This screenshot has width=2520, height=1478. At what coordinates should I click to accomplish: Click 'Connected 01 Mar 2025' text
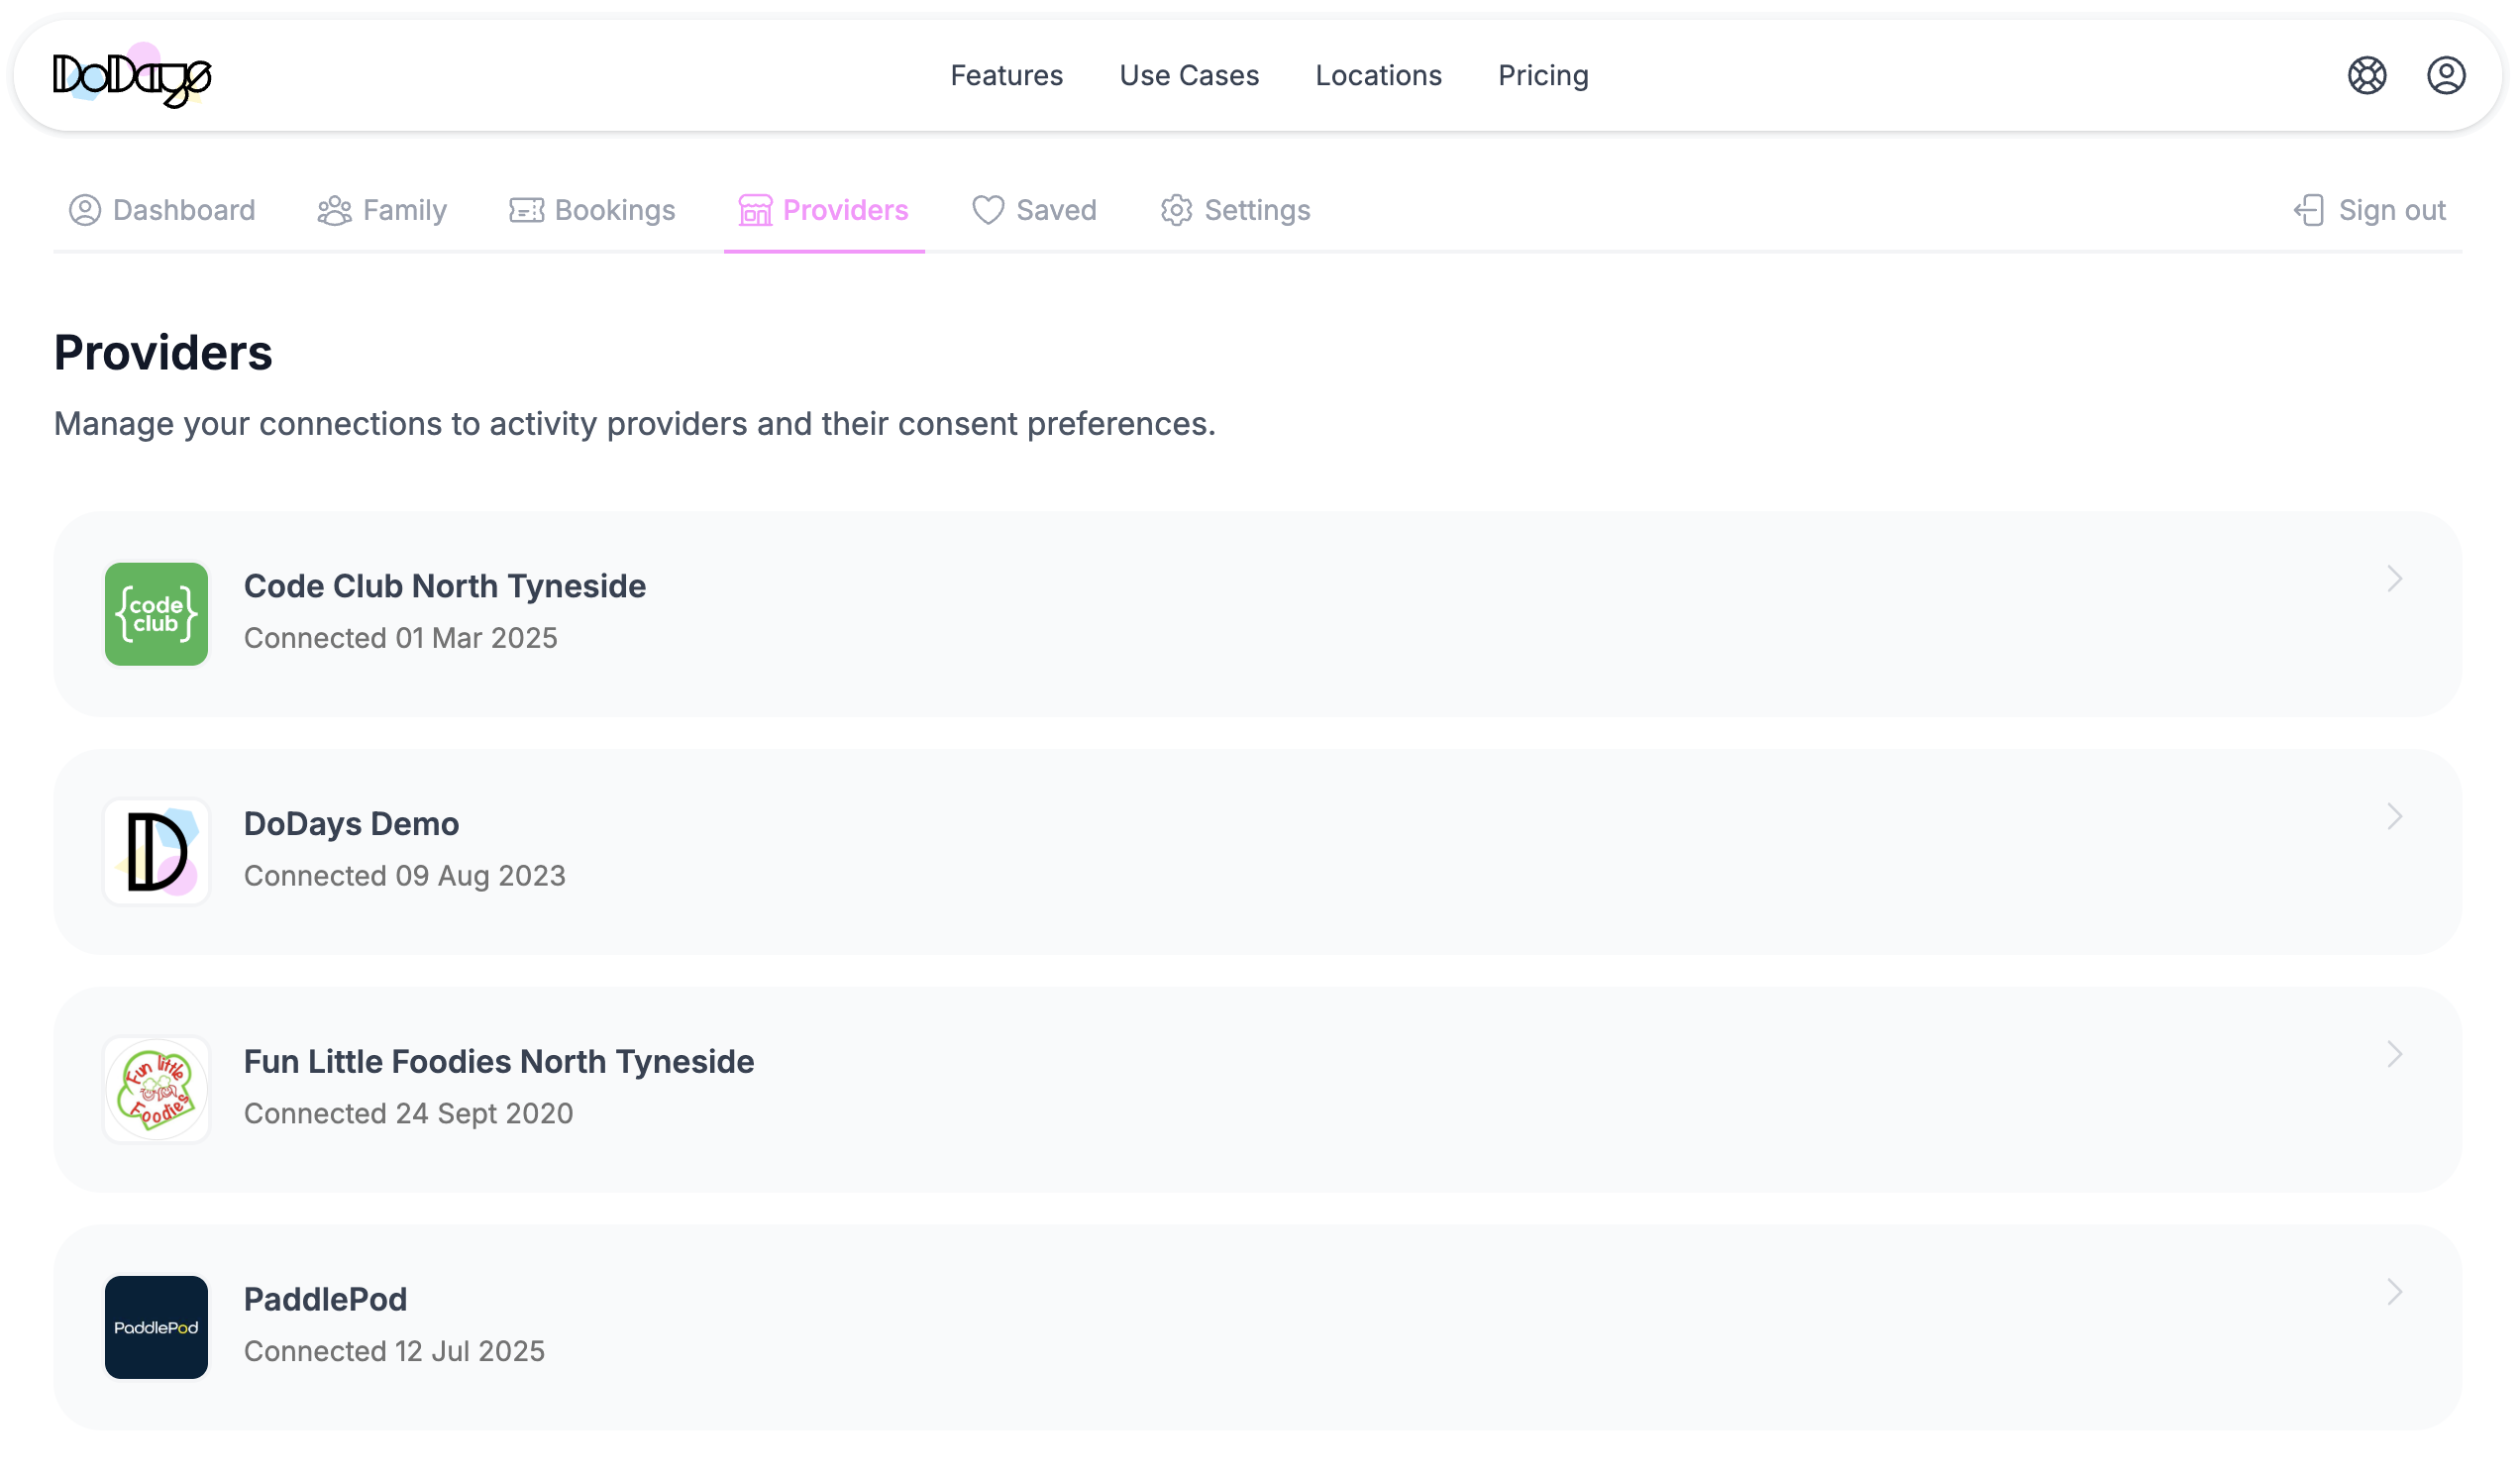tap(401, 638)
